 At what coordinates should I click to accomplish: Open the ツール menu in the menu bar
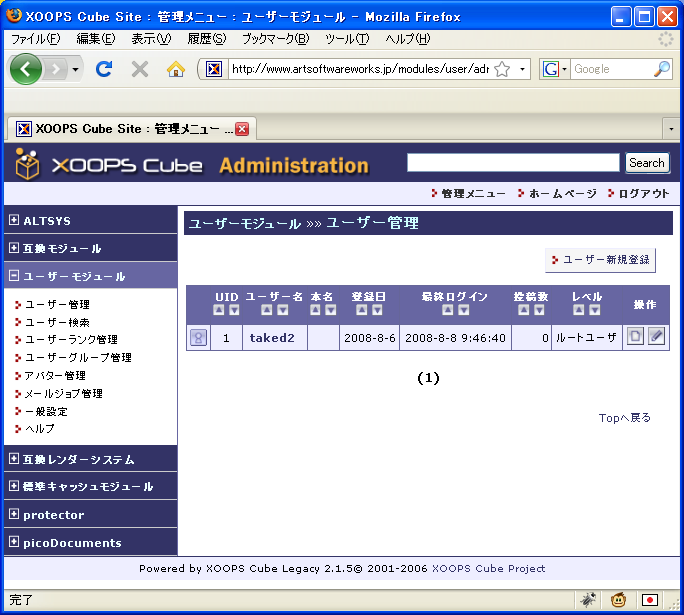click(347, 39)
